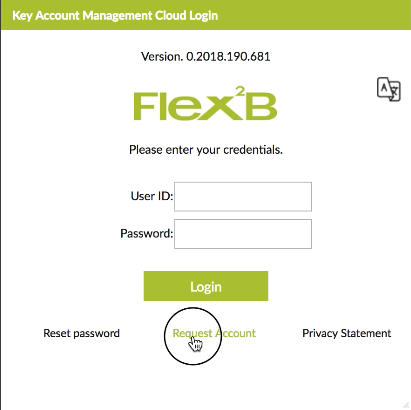The width and height of the screenshot is (411, 410).
Task: Open the Privacy Statement link
Action: (x=347, y=333)
